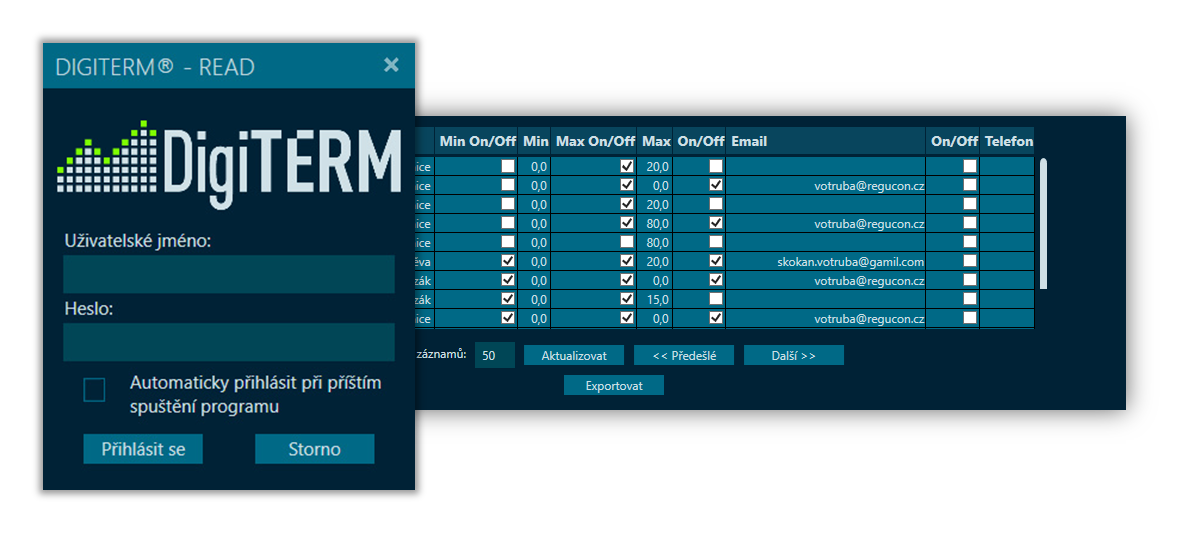The height and width of the screenshot is (553, 1186).
Task: Click the table's vertical scrollbar thumb
Action: (1044, 223)
